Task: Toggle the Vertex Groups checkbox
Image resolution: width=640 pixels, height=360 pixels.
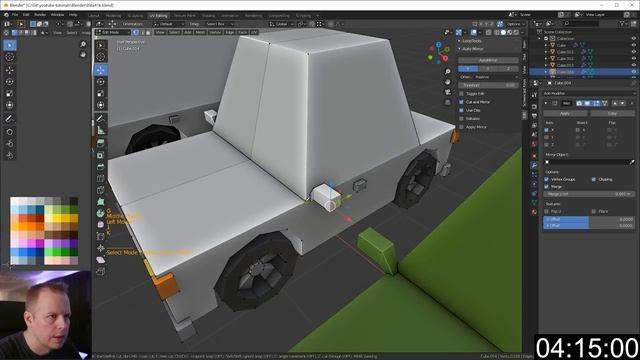Action: pos(547,179)
